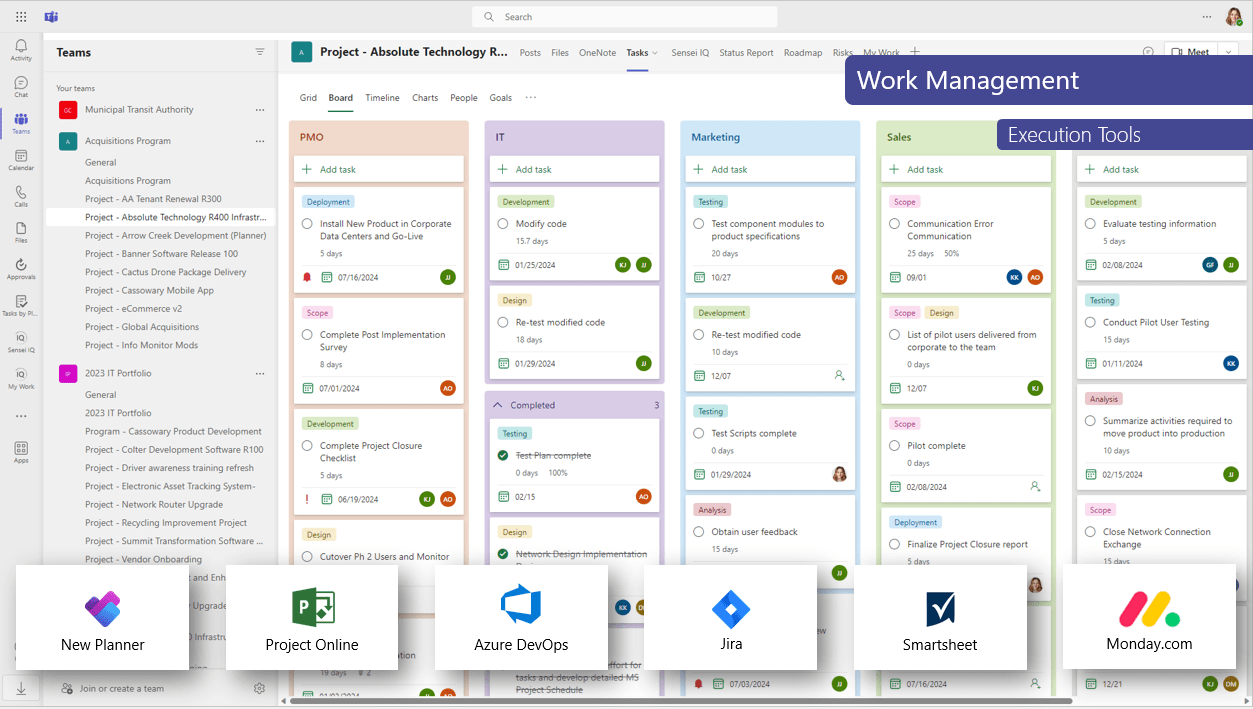Screen dimensions: 1253x709
Task: Open more options for 2023 IT Portfolio
Action: [x=260, y=373]
